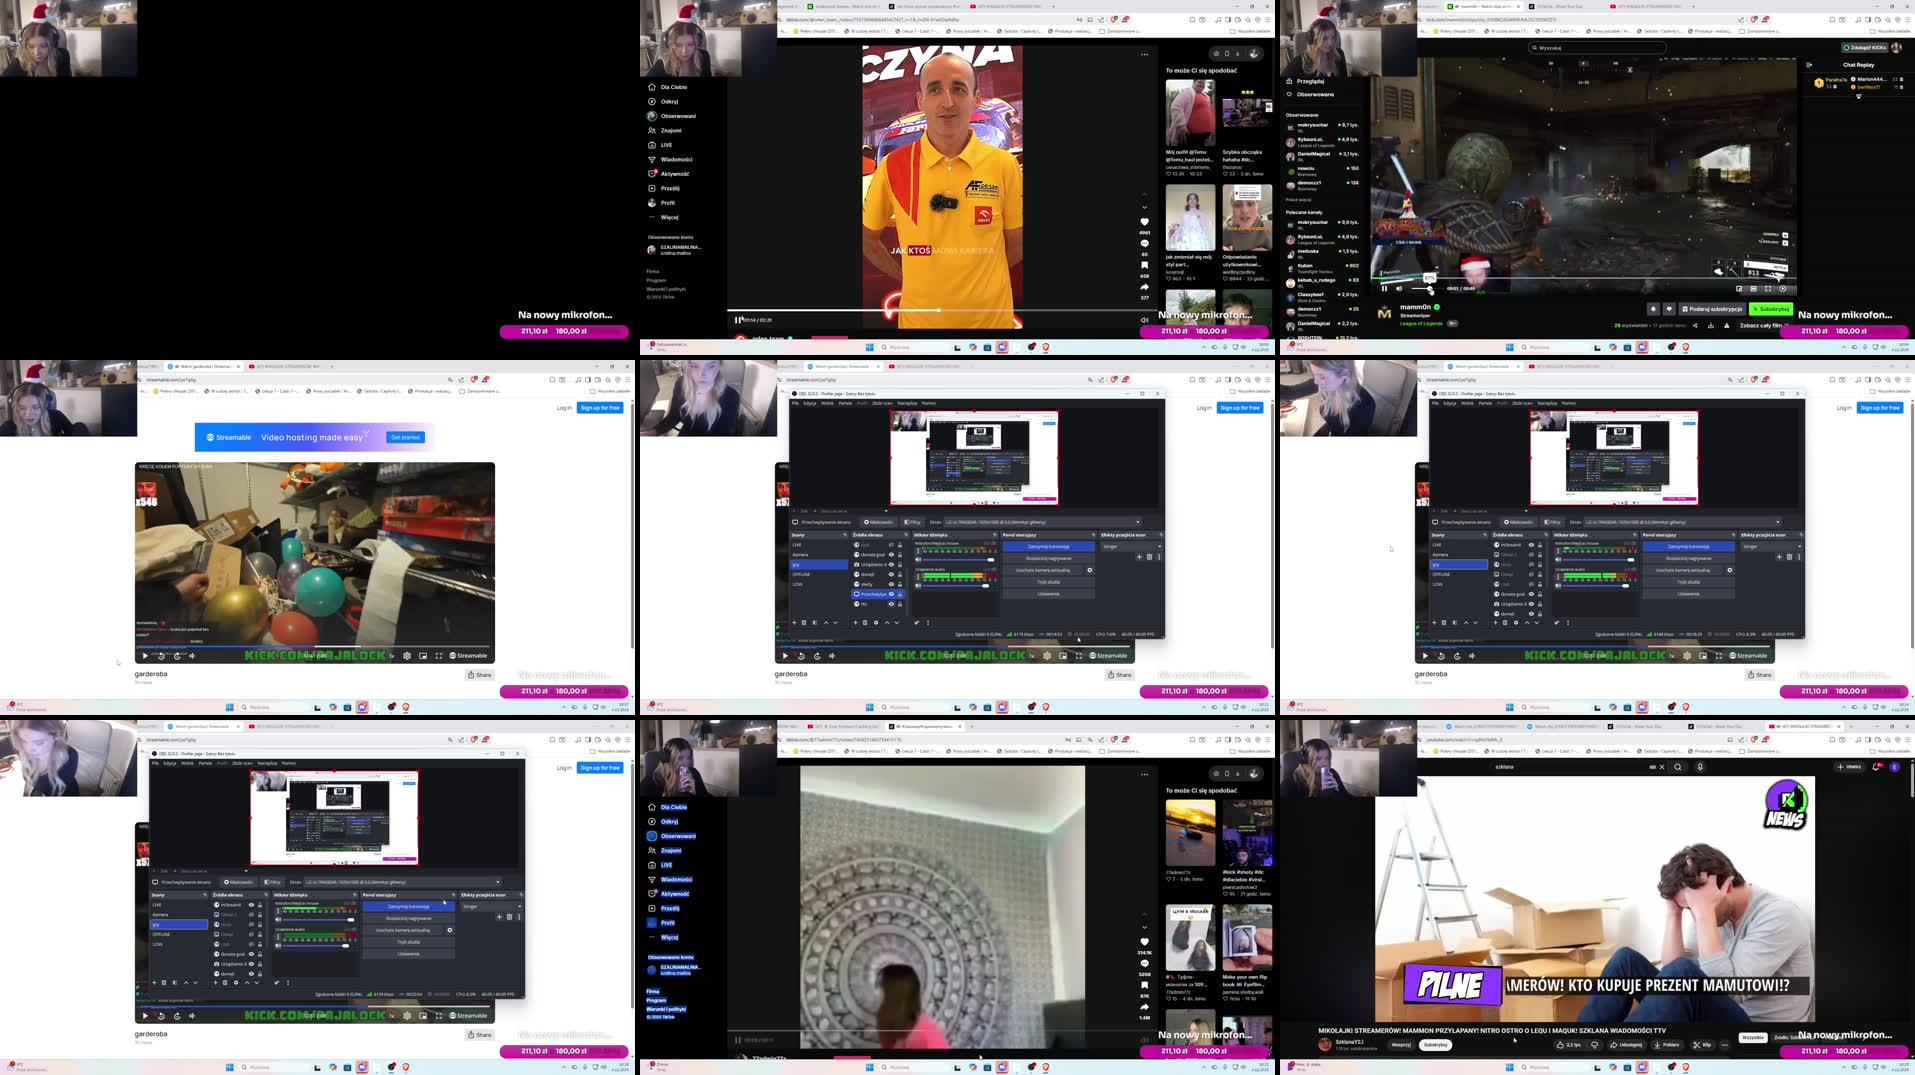The width and height of the screenshot is (1915, 1075).
Task: Mute the microphone channel in the OBS audio mixer
Action: (278, 919)
